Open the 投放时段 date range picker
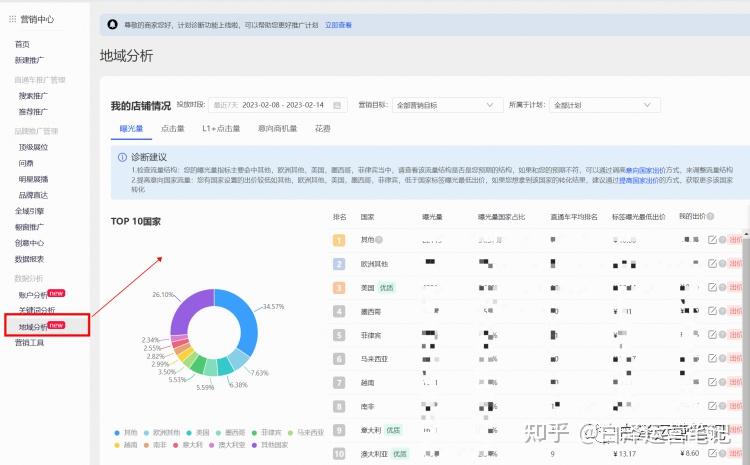Image resolution: width=750 pixels, height=465 pixels. (277, 105)
